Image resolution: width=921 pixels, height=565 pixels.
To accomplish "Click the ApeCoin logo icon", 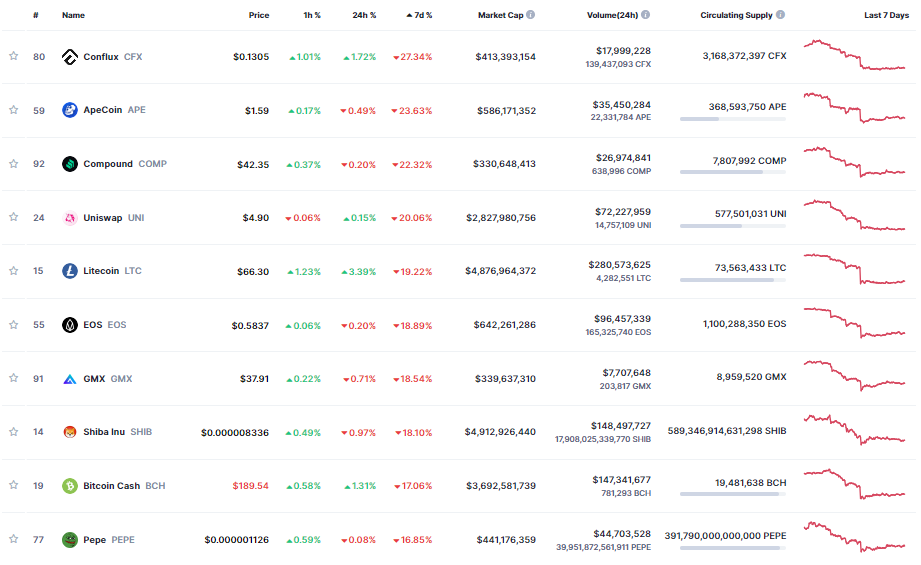I will [70, 110].
